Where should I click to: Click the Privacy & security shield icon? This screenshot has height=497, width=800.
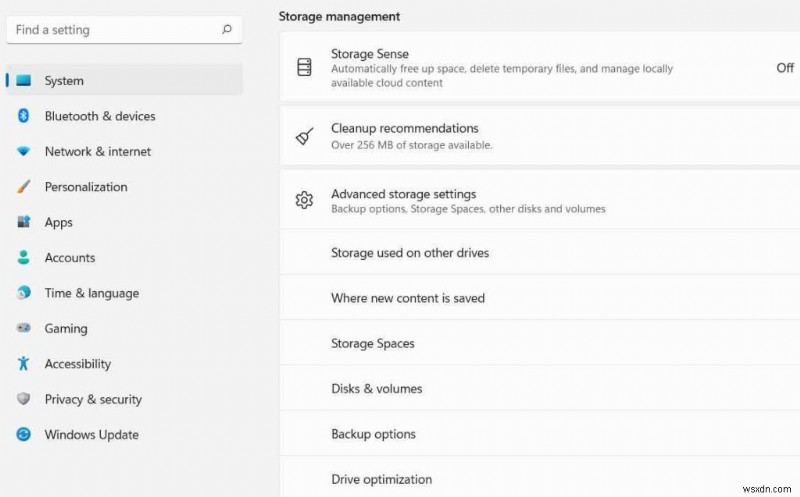point(24,399)
